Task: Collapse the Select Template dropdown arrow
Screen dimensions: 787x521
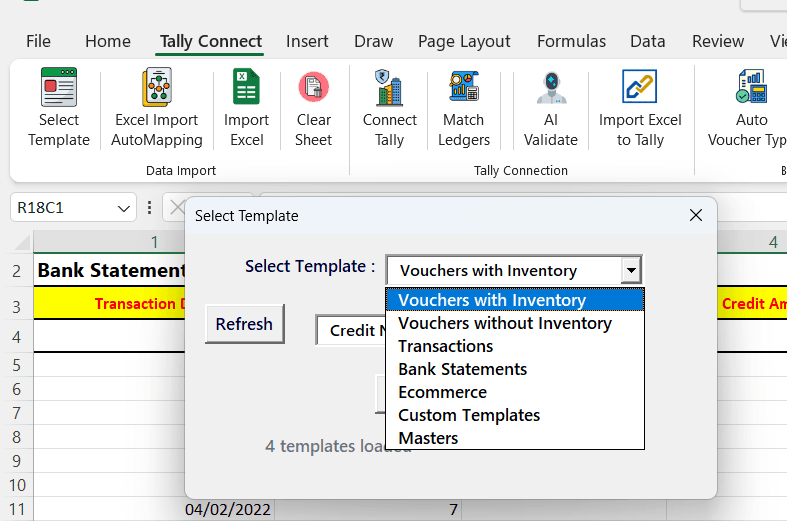Action: coord(630,270)
